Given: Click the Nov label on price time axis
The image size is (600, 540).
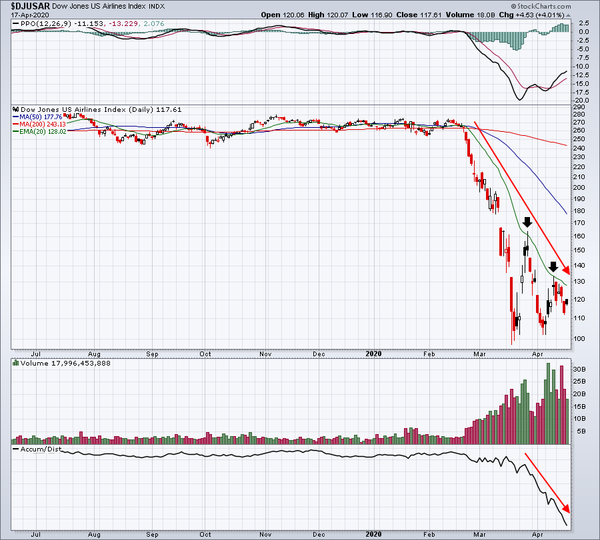Looking at the screenshot, I should point(265,353).
